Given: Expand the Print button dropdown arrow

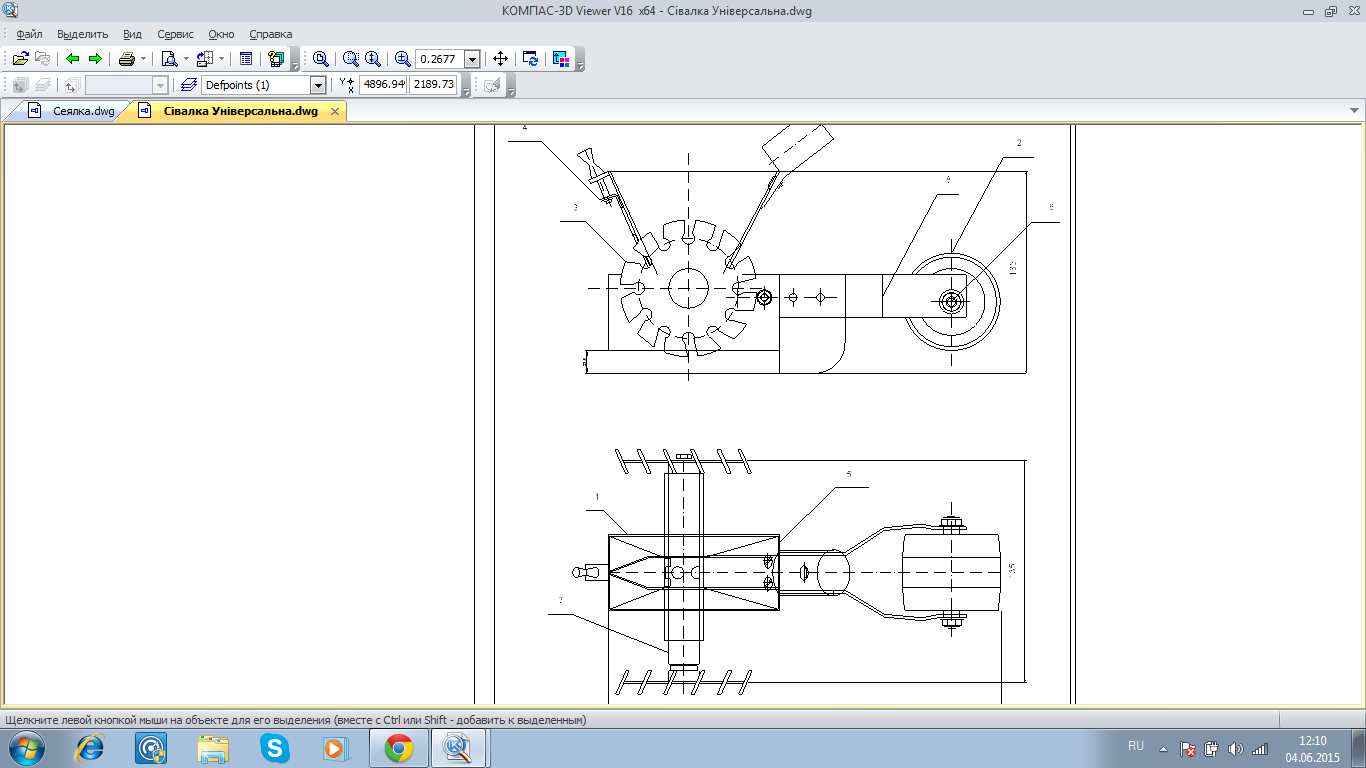Looking at the screenshot, I should point(144,59).
